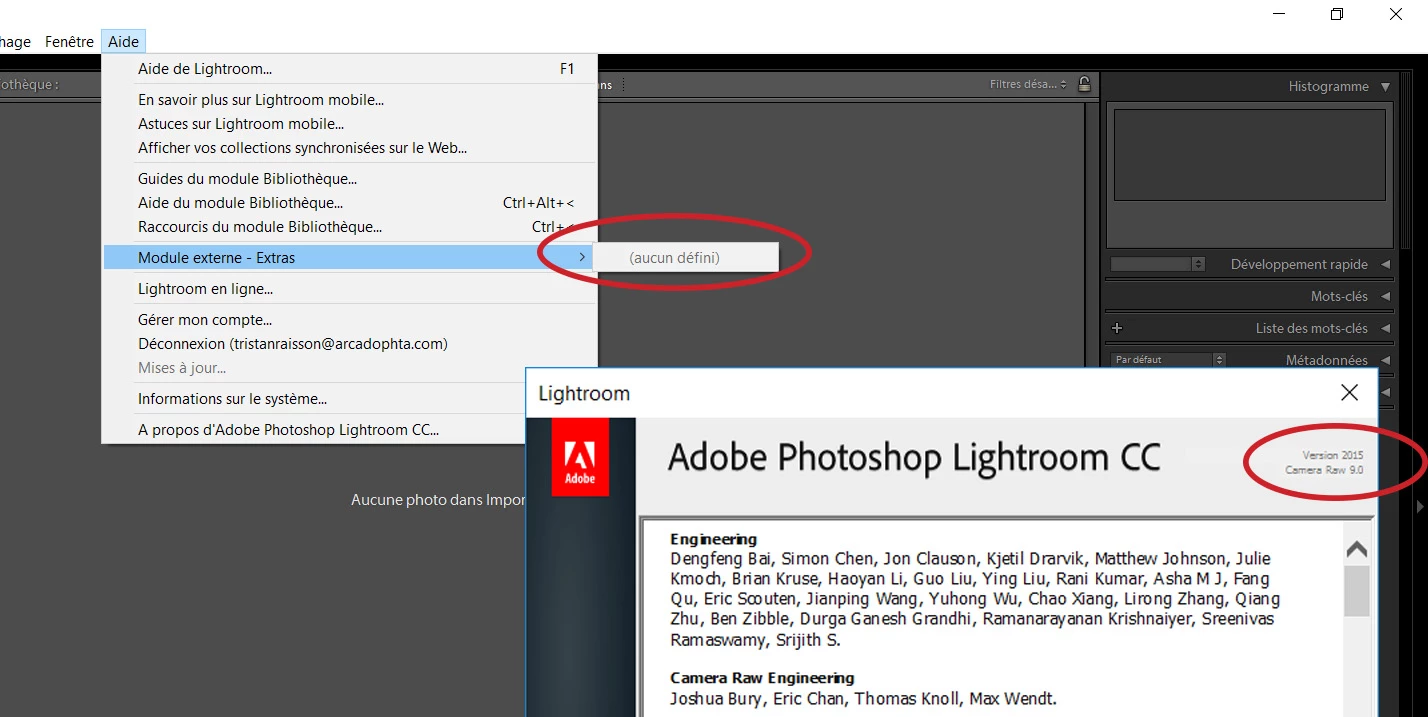Open the Par défaut metadata dropdown
This screenshot has height=717, width=1428.
(1168, 359)
